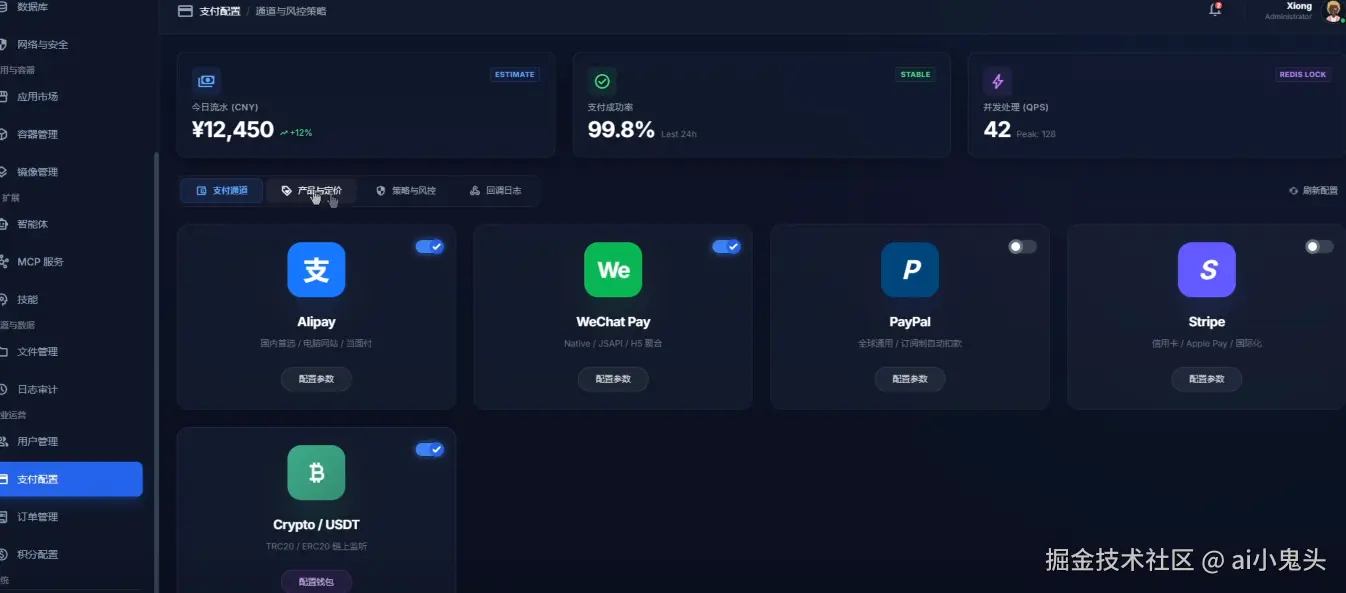Click the Peak: 128 label
The height and width of the screenshot is (593, 1346).
click(1036, 134)
